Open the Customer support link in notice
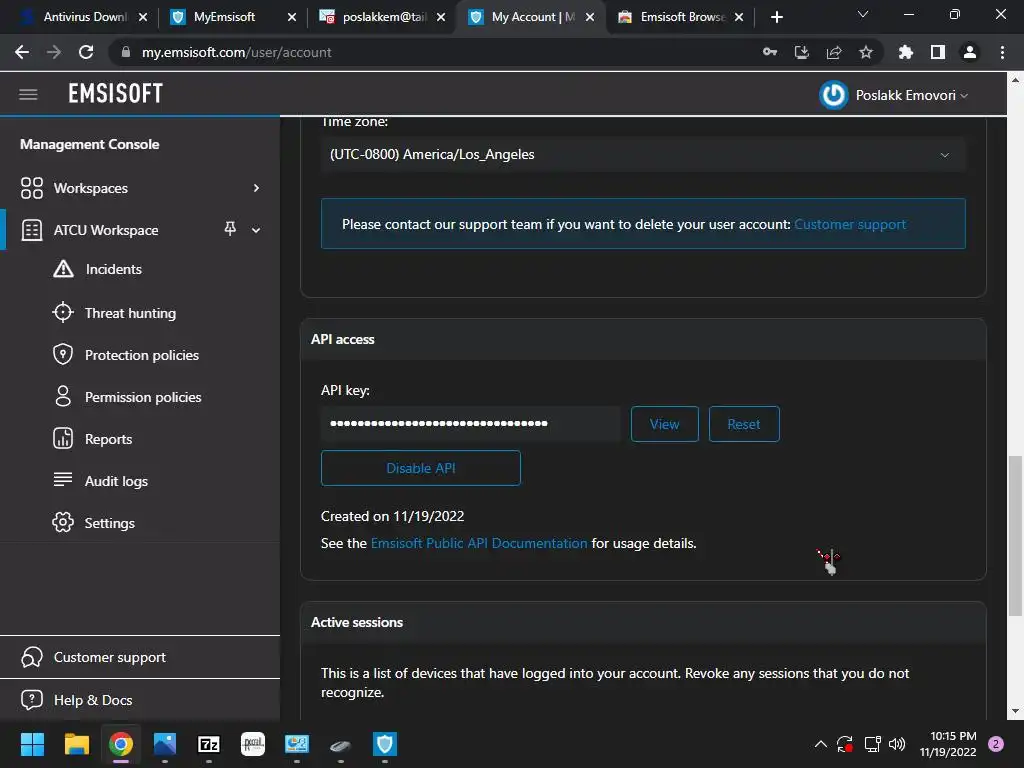This screenshot has width=1024, height=768. coord(850,224)
